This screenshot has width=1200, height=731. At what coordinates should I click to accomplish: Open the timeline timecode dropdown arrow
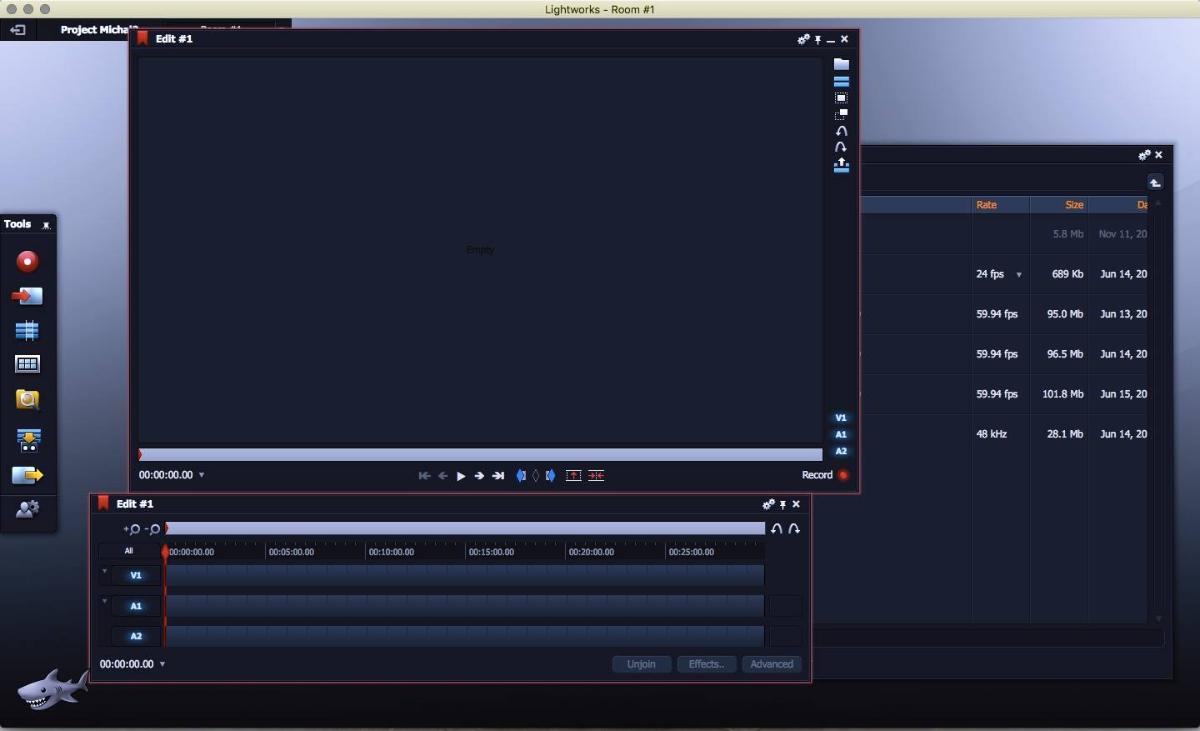(163, 664)
